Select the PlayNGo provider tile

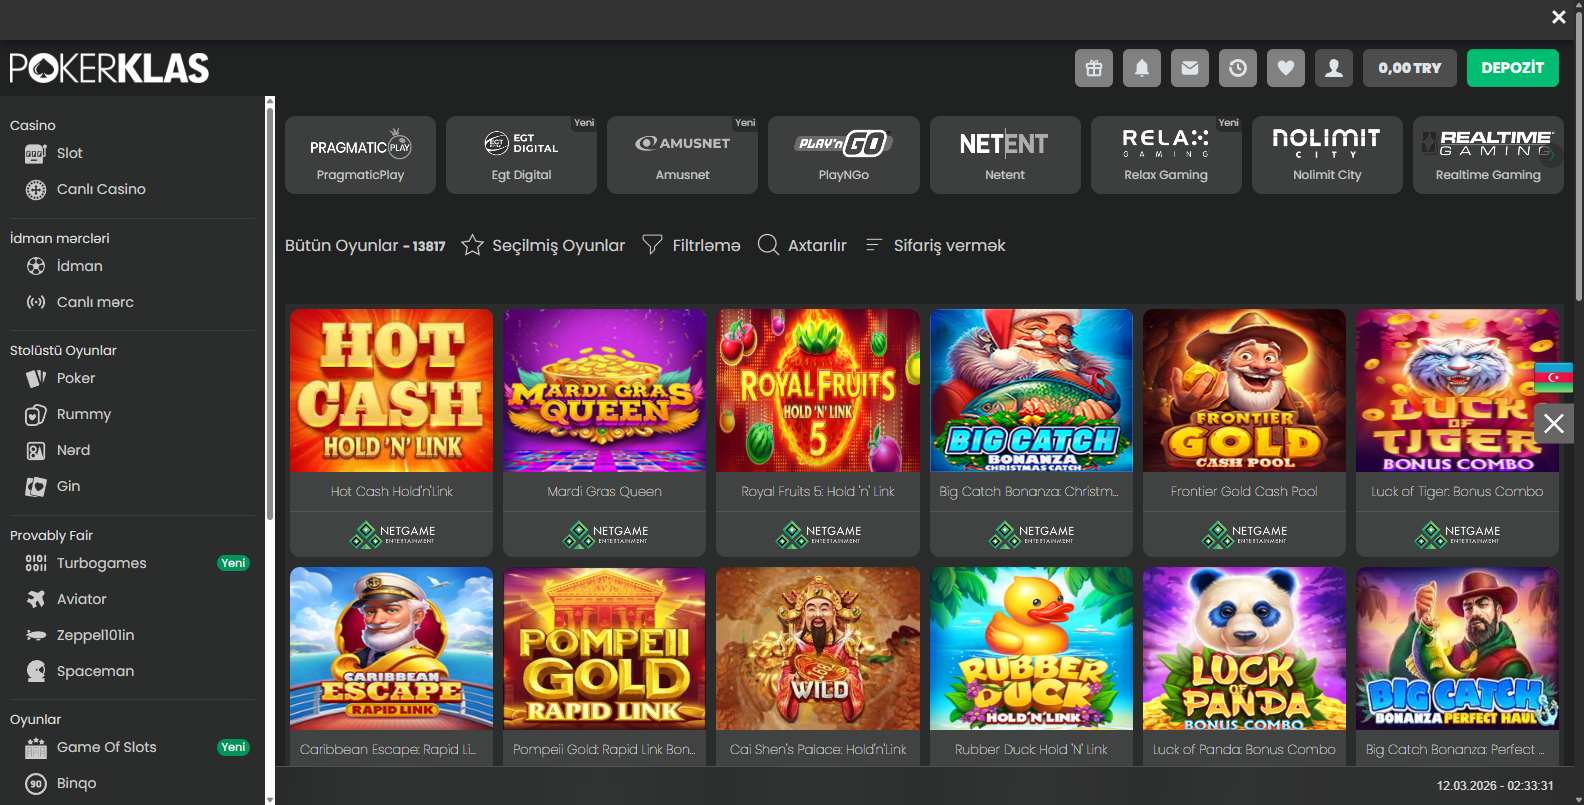pyautogui.click(x=843, y=155)
